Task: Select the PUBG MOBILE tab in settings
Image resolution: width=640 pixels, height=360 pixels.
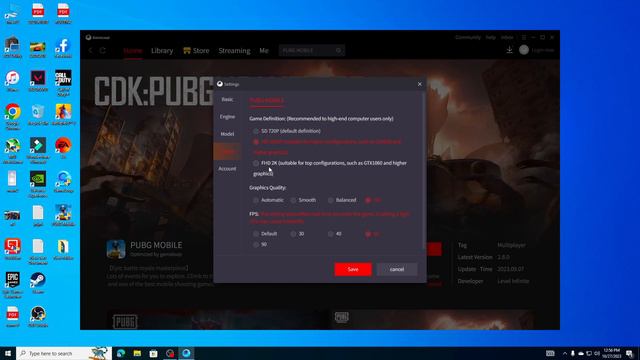Action: click(x=266, y=100)
